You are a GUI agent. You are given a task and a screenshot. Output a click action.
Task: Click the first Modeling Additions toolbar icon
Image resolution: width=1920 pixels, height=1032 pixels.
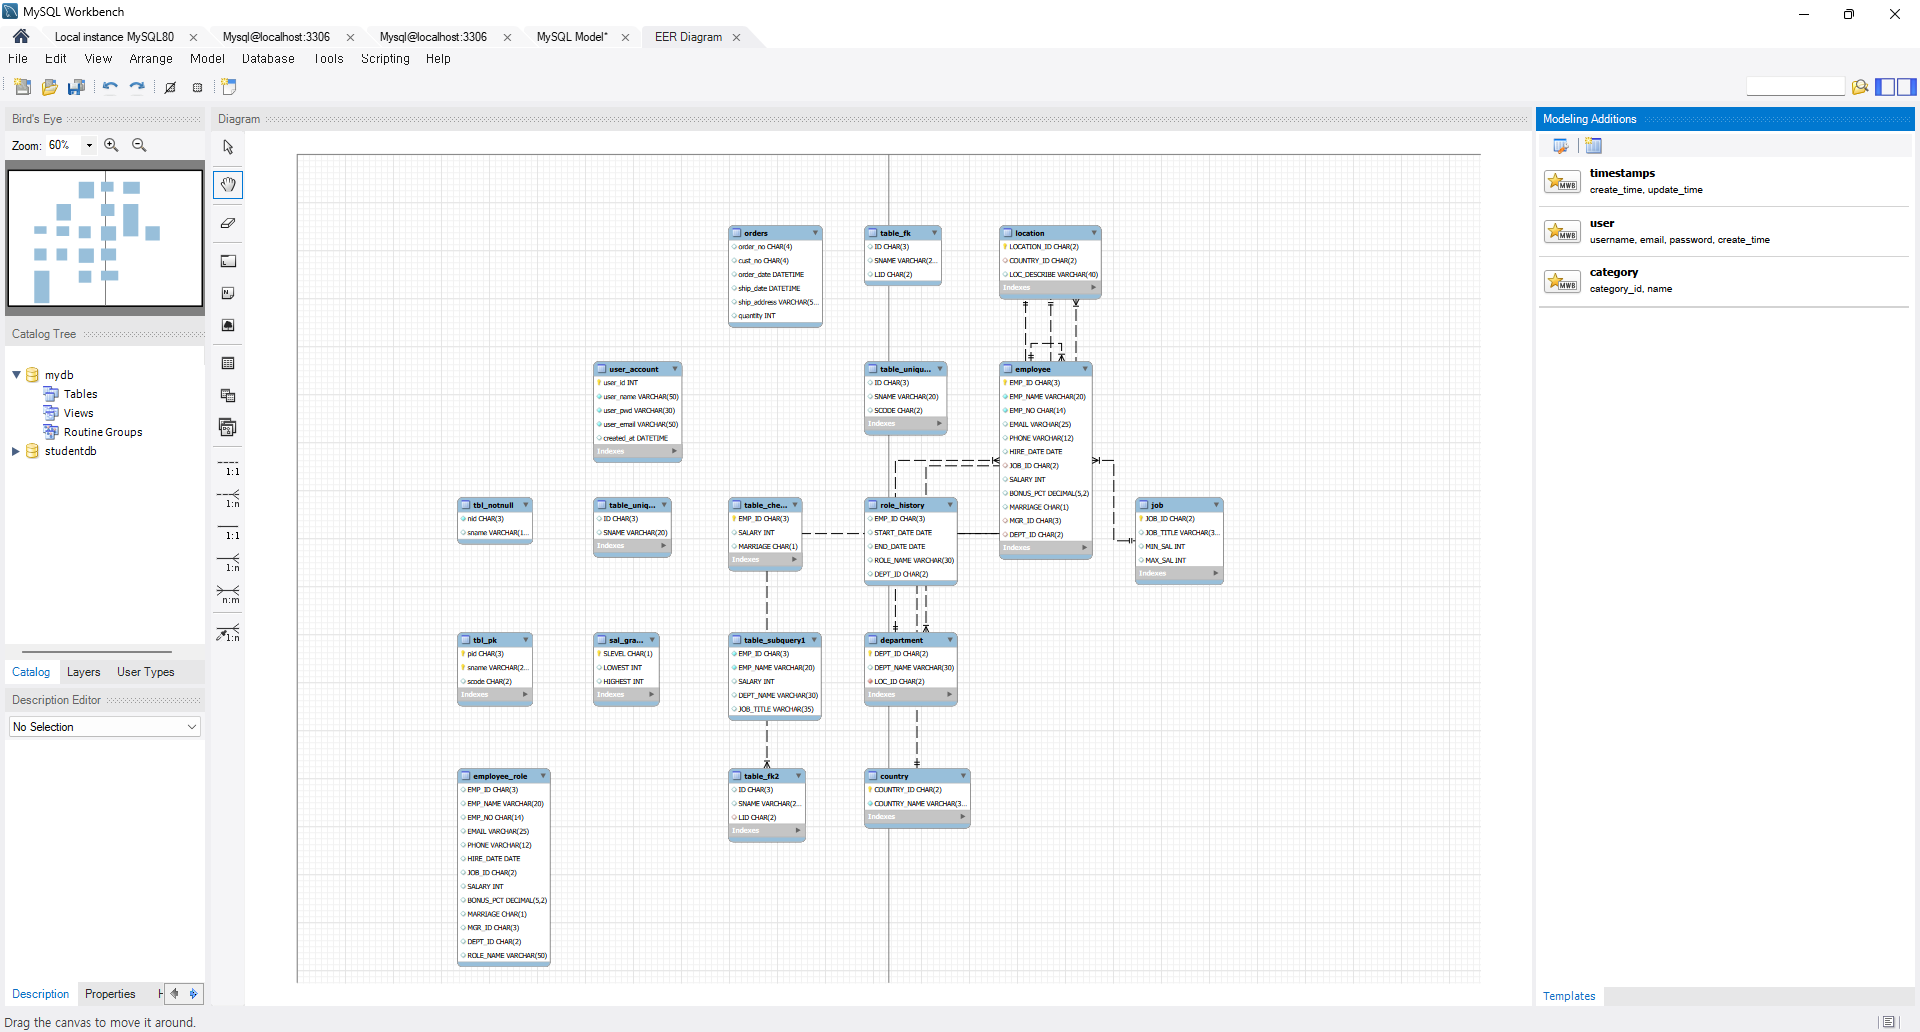pos(1560,146)
